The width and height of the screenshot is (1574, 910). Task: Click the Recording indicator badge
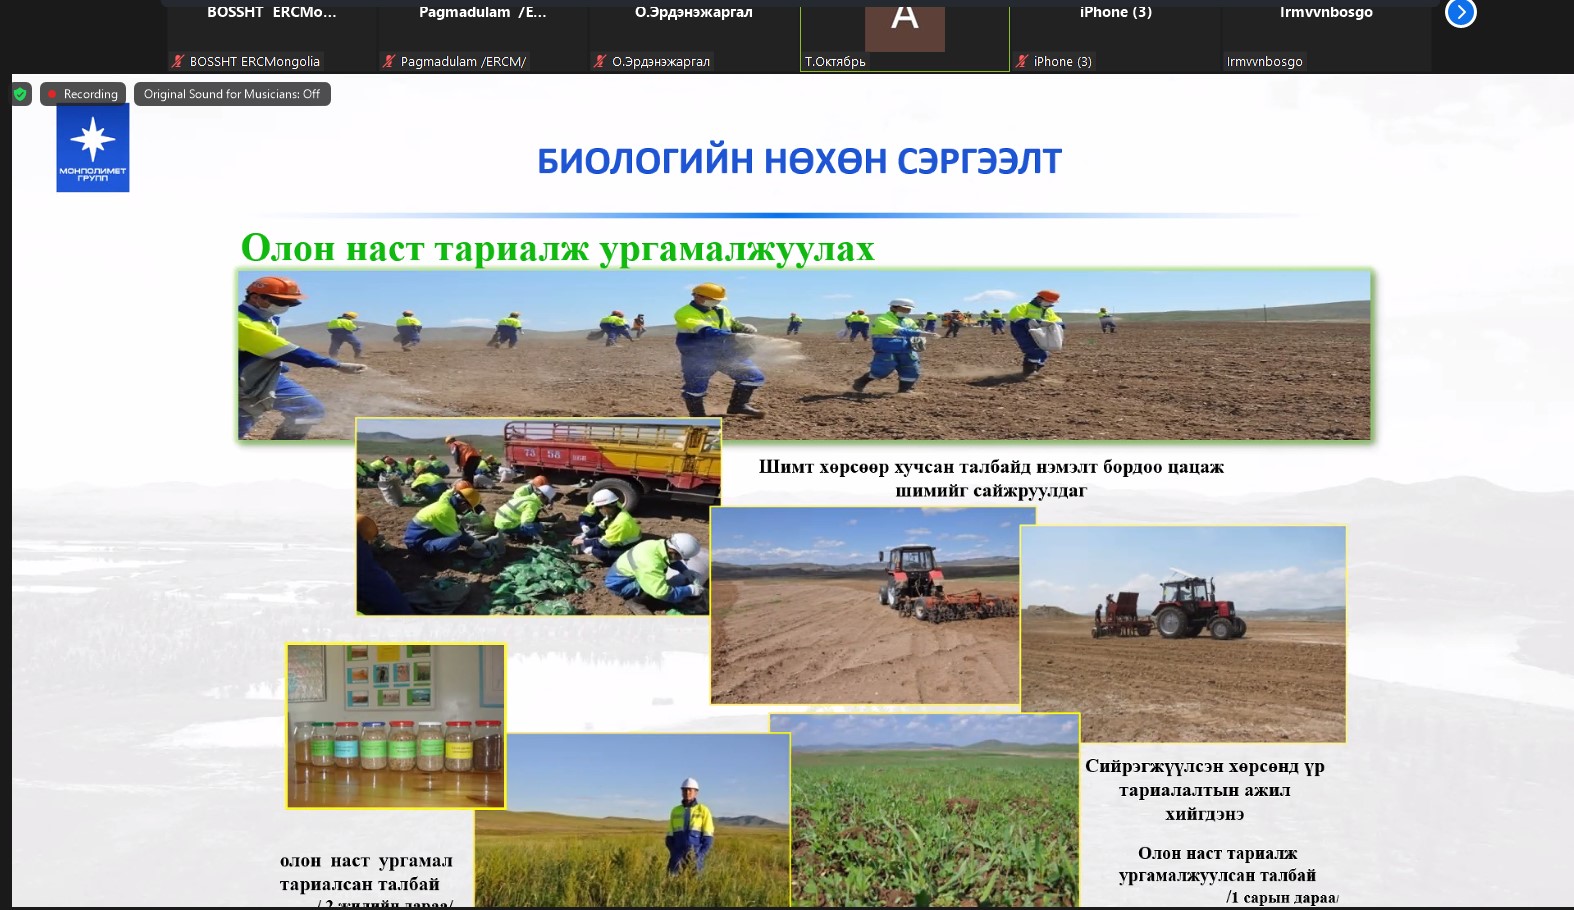click(x=83, y=94)
